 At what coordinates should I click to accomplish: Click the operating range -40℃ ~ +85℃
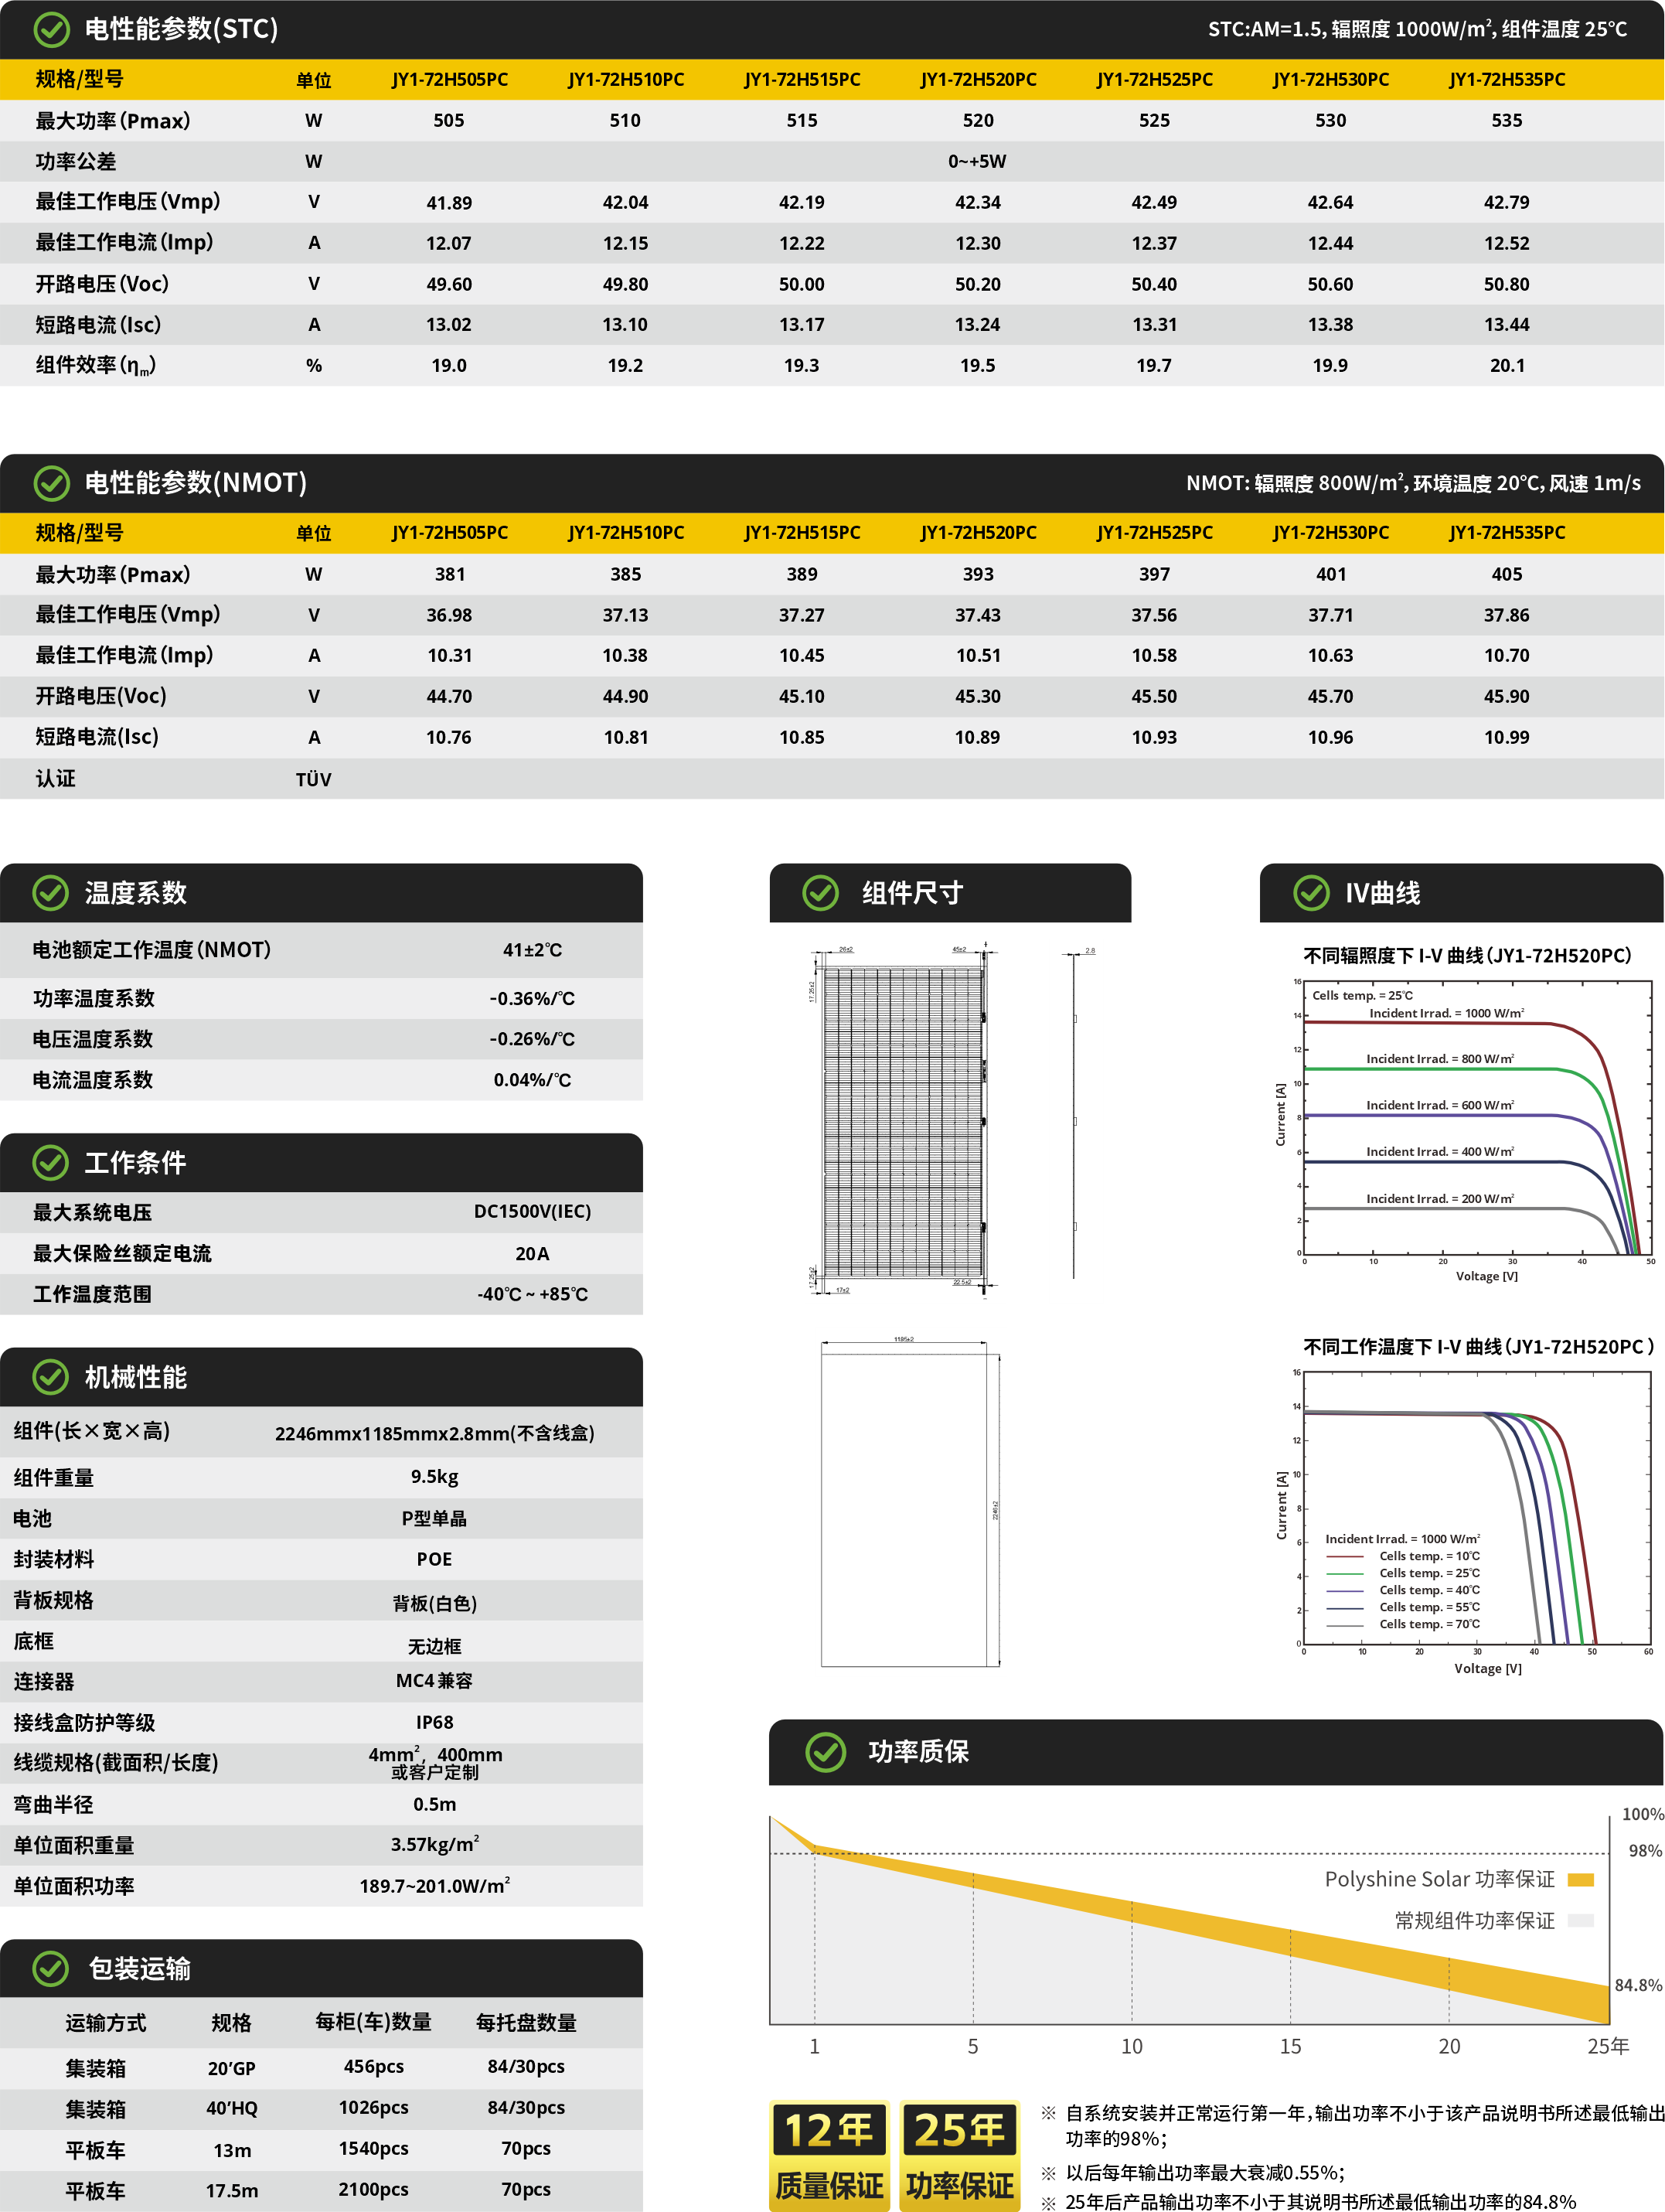coord(532,1295)
